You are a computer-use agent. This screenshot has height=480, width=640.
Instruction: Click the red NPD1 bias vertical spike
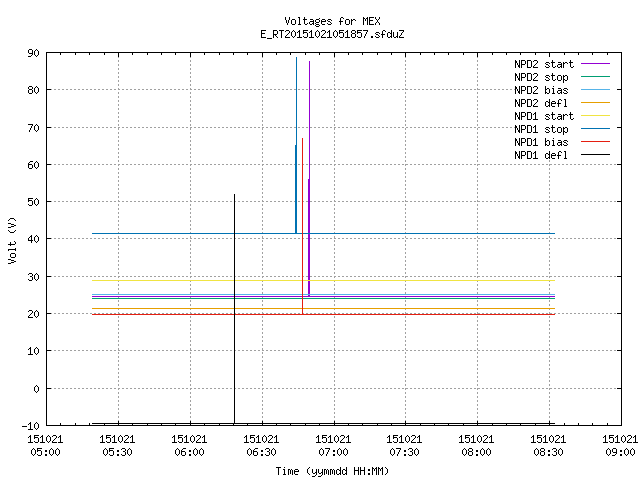click(302, 226)
